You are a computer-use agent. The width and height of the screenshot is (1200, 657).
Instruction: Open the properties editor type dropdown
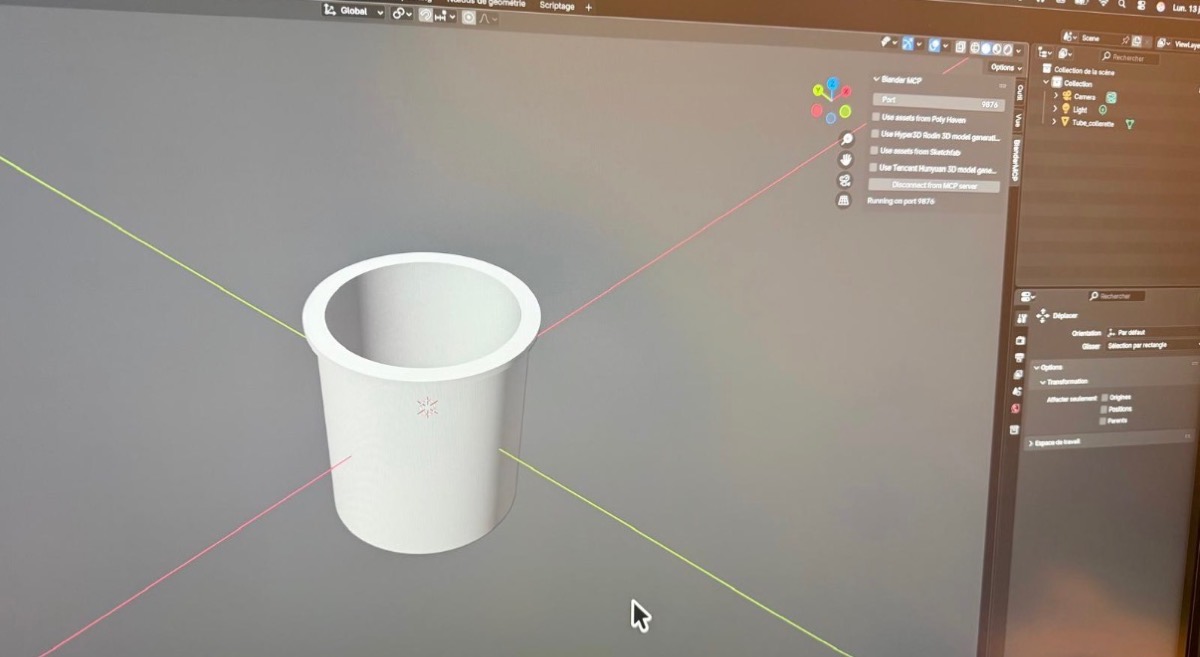(1027, 296)
